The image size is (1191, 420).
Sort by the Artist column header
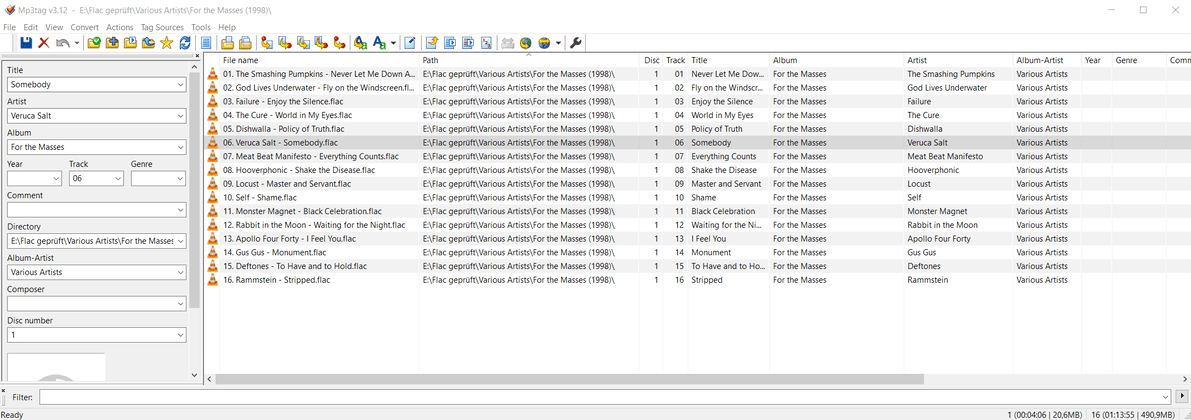[x=958, y=60]
